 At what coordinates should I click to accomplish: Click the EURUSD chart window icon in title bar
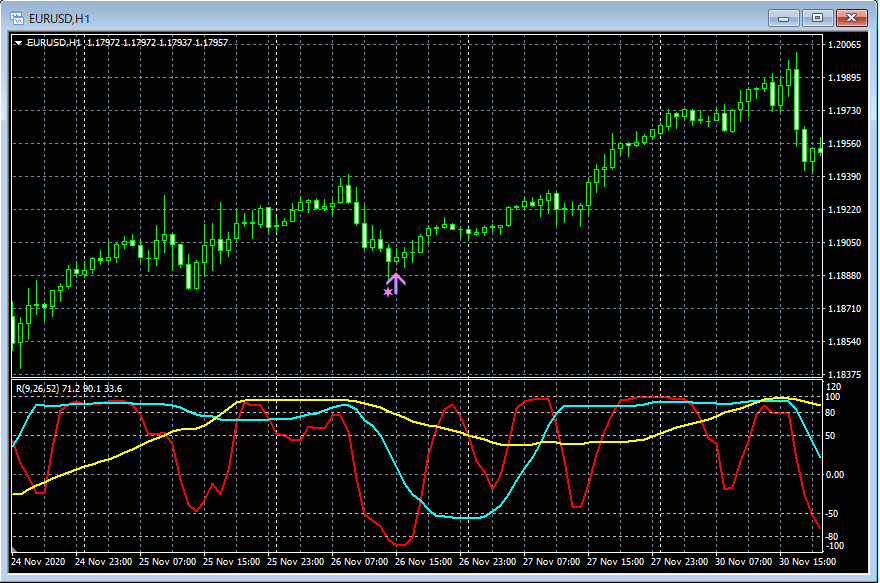(17, 17)
